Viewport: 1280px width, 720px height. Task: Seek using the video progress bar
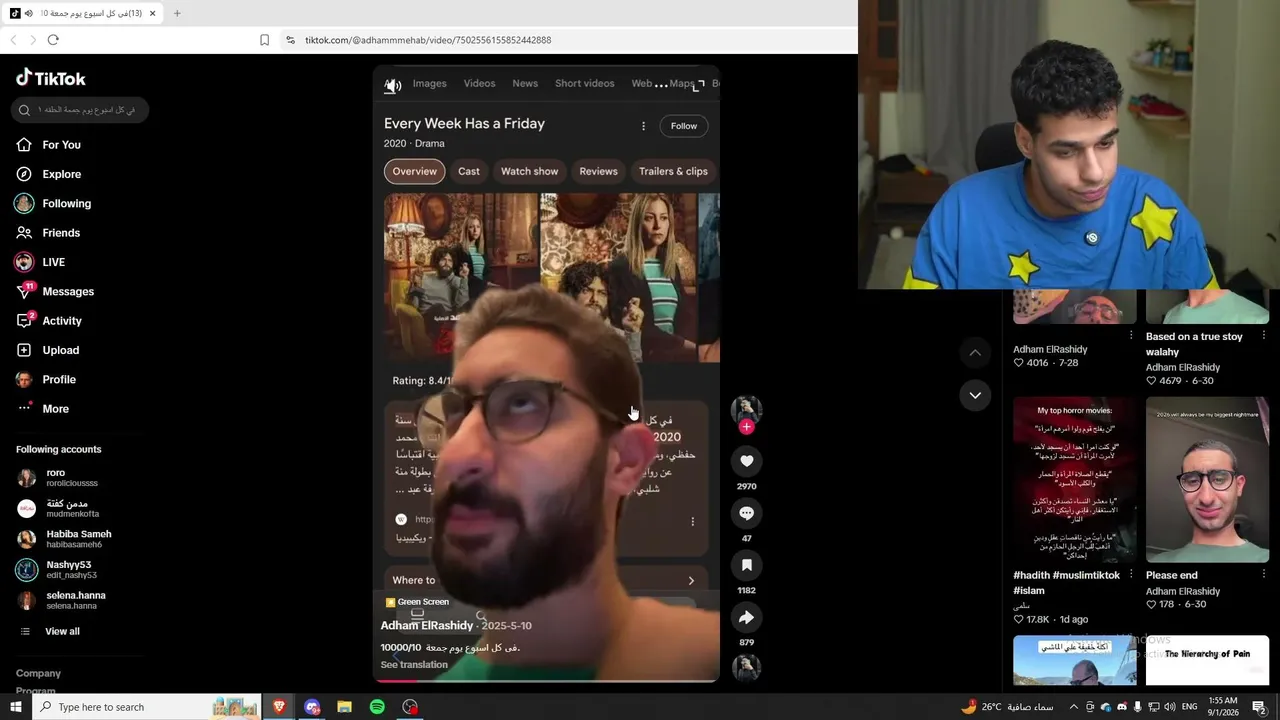(546, 680)
